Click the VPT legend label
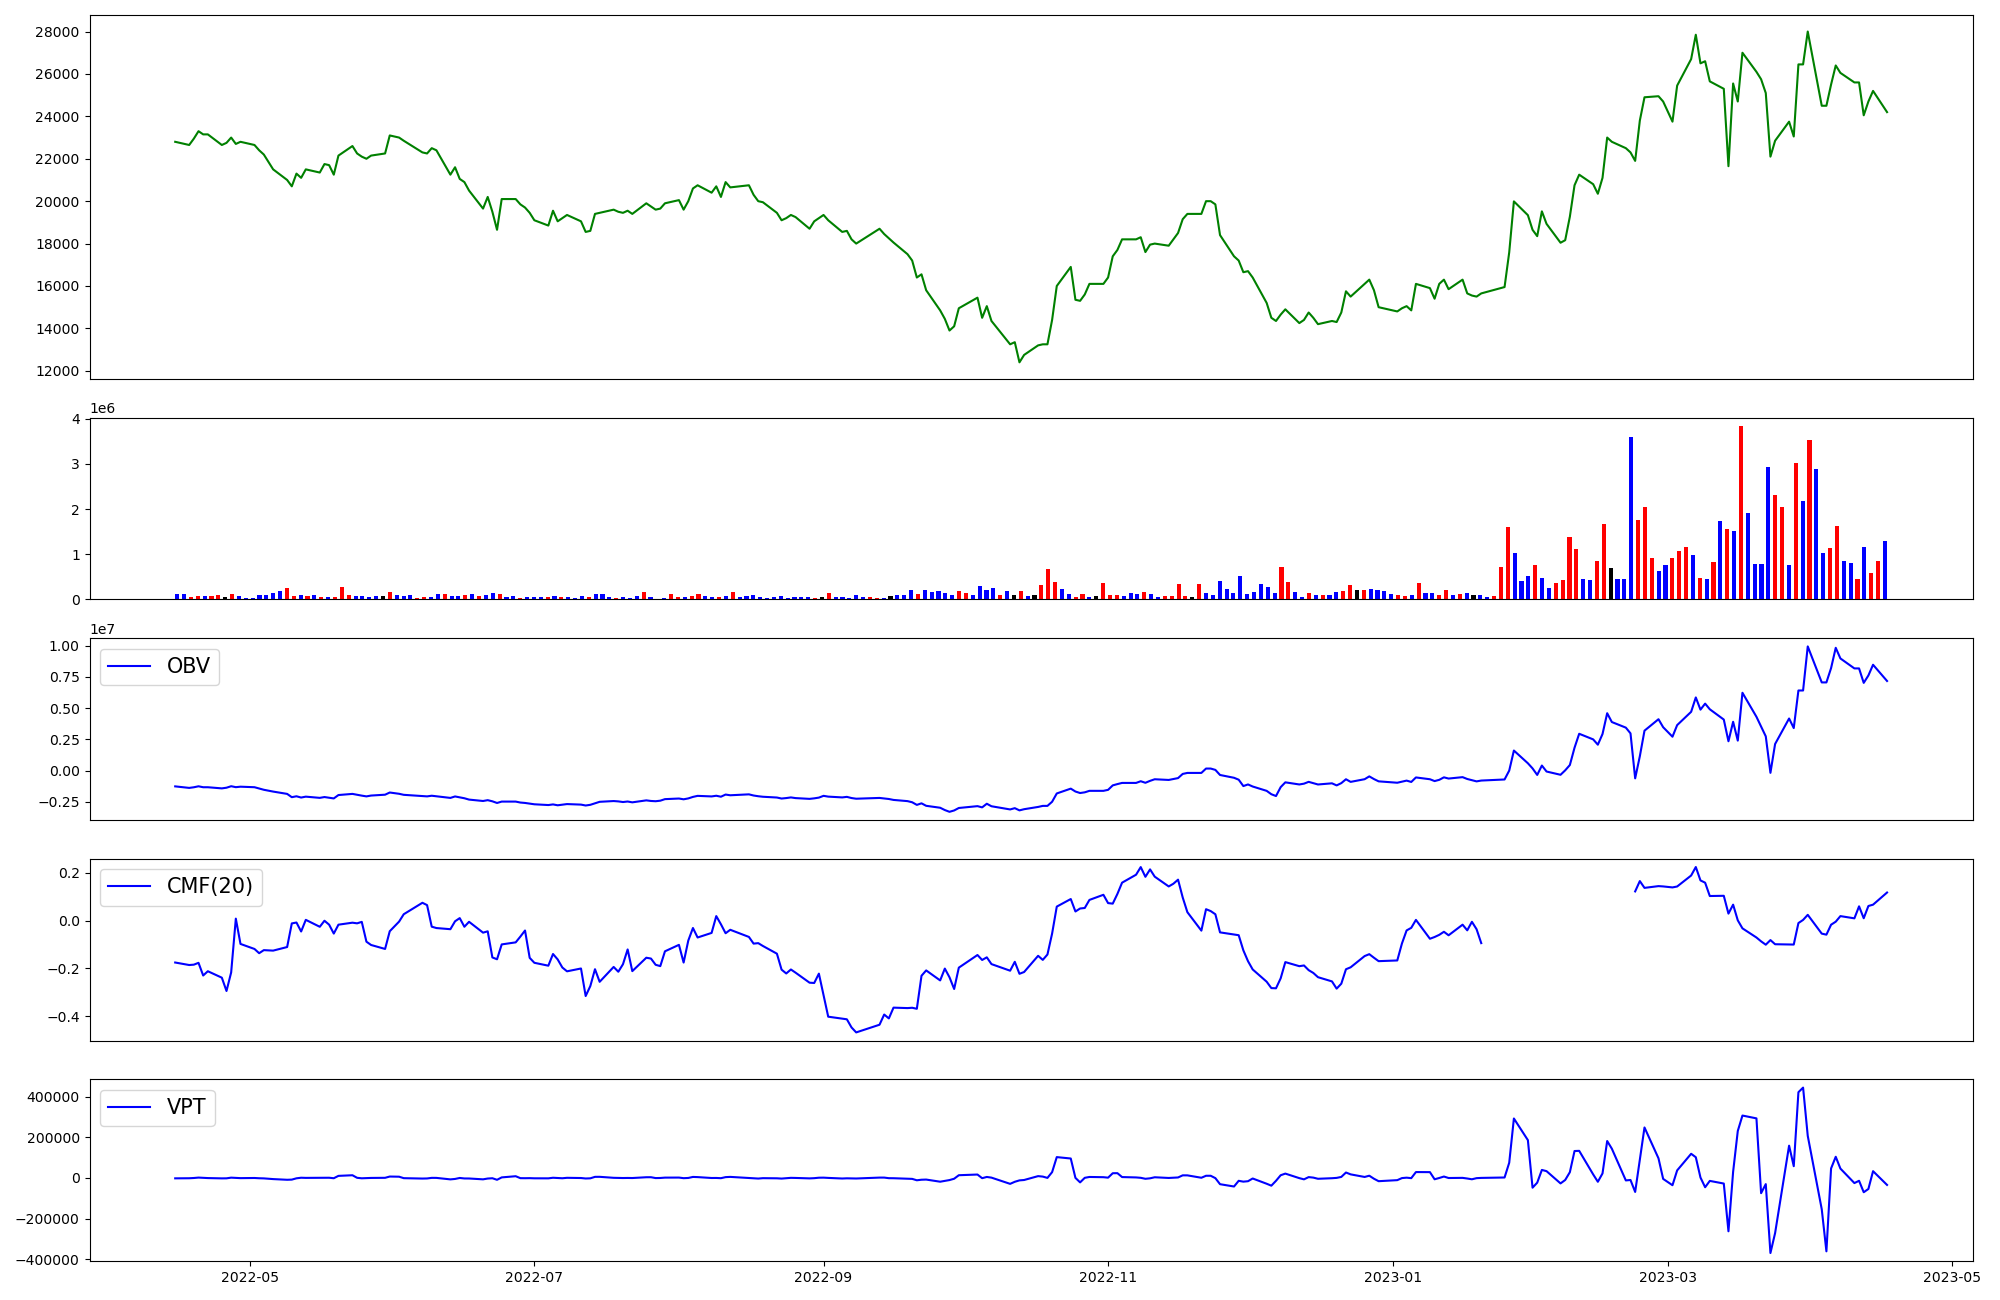 [x=186, y=1107]
